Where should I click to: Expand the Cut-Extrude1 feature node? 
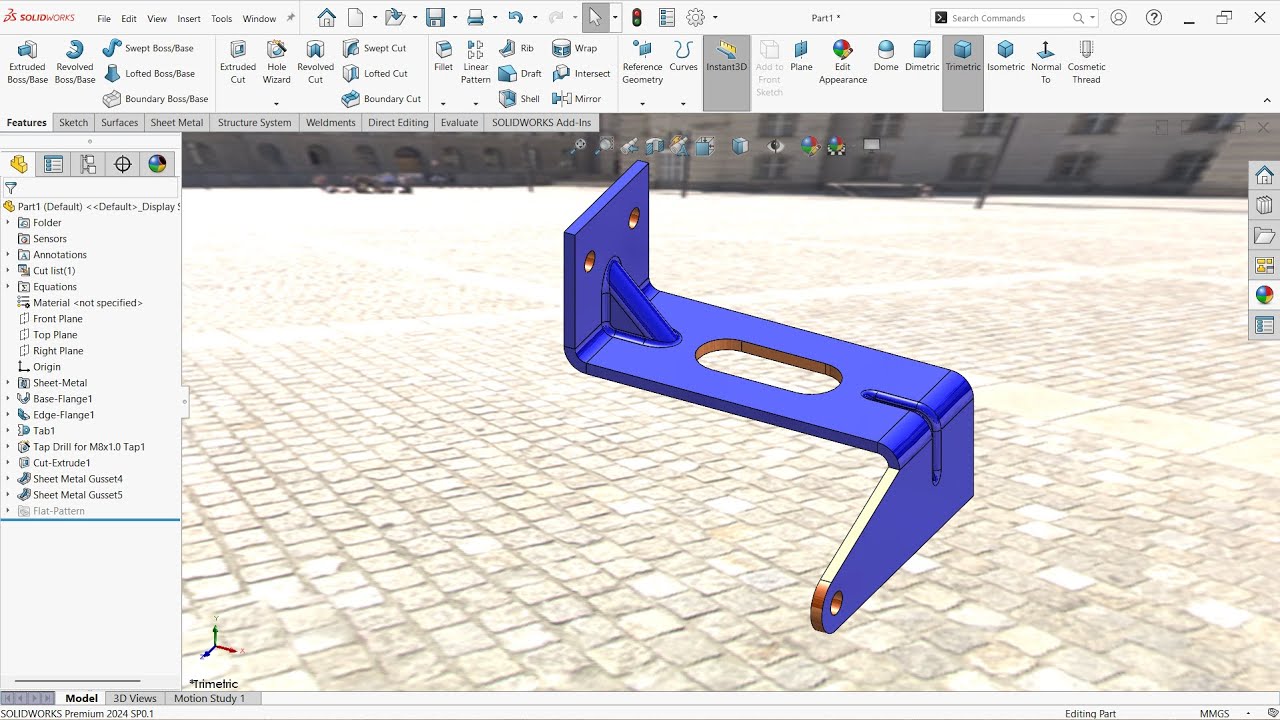[x=8, y=463]
